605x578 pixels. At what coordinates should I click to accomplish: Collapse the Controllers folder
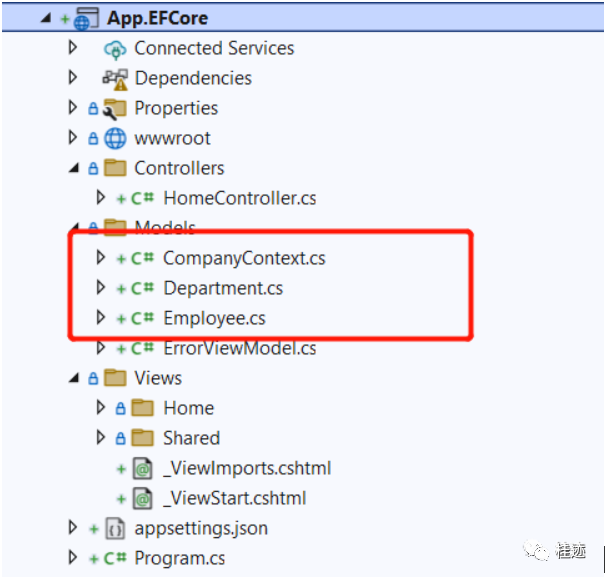coord(74,168)
